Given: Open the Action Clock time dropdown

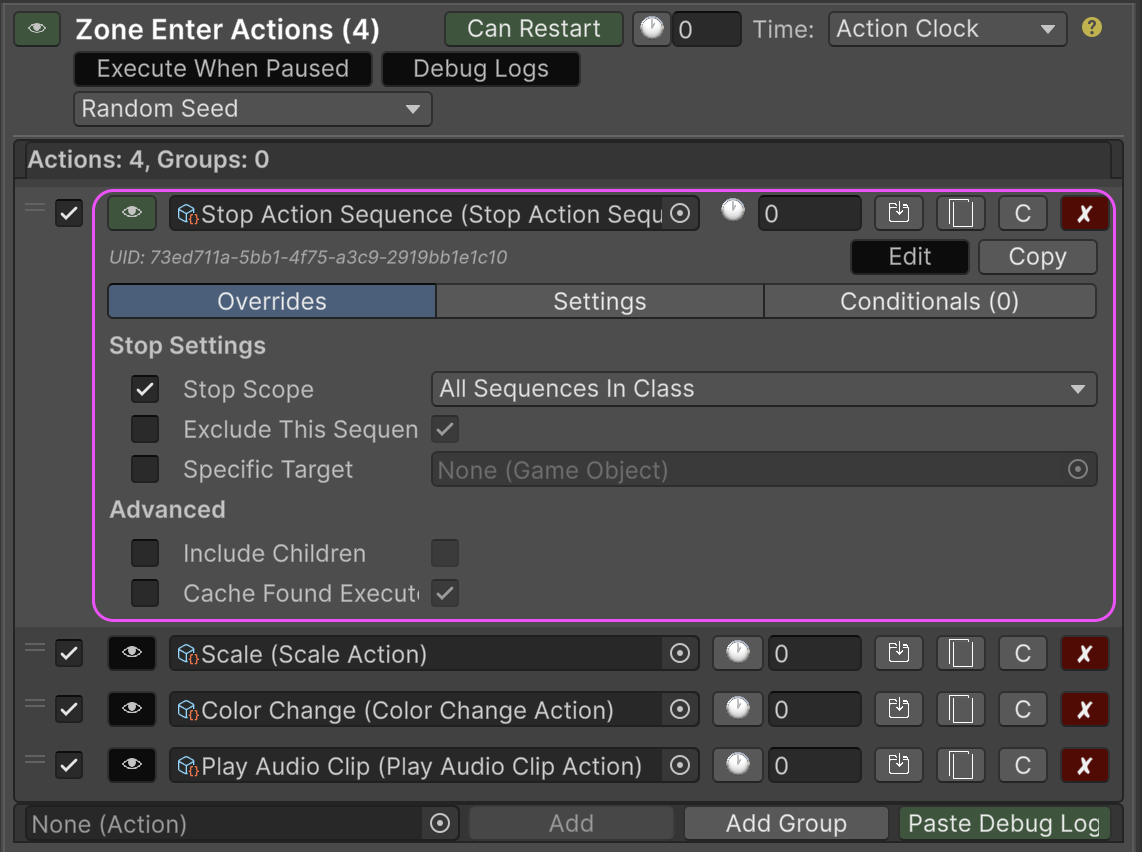Looking at the screenshot, I should (946, 29).
